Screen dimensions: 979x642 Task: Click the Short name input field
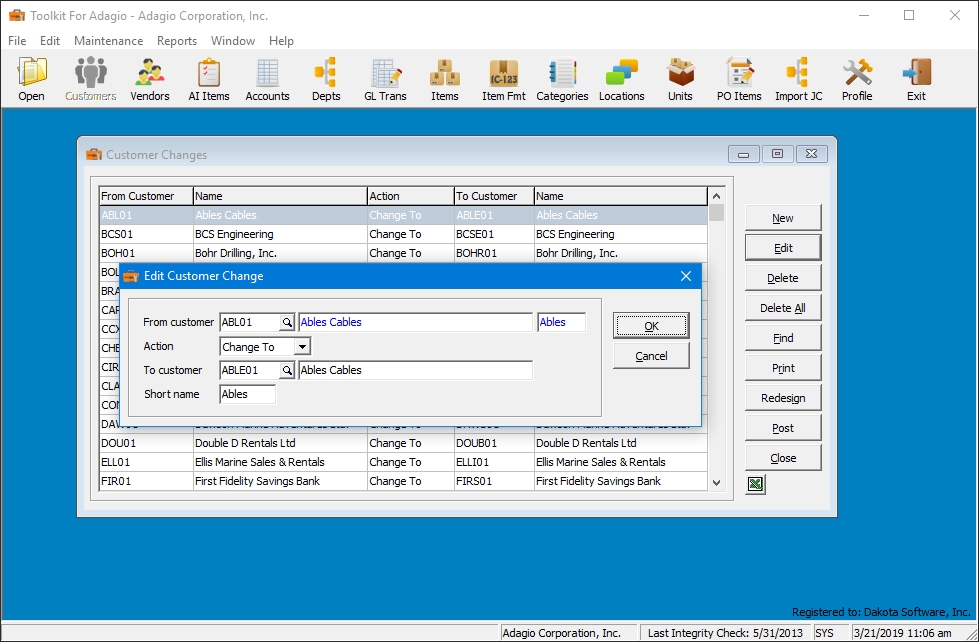click(x=247, y=394)
